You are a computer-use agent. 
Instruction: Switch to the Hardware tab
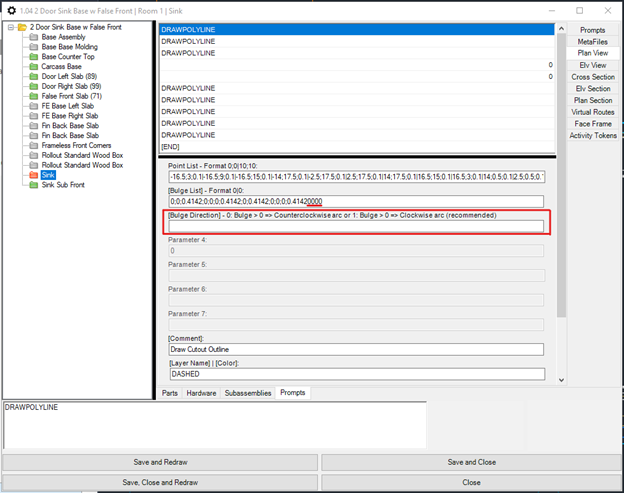[x=201, y=393]
